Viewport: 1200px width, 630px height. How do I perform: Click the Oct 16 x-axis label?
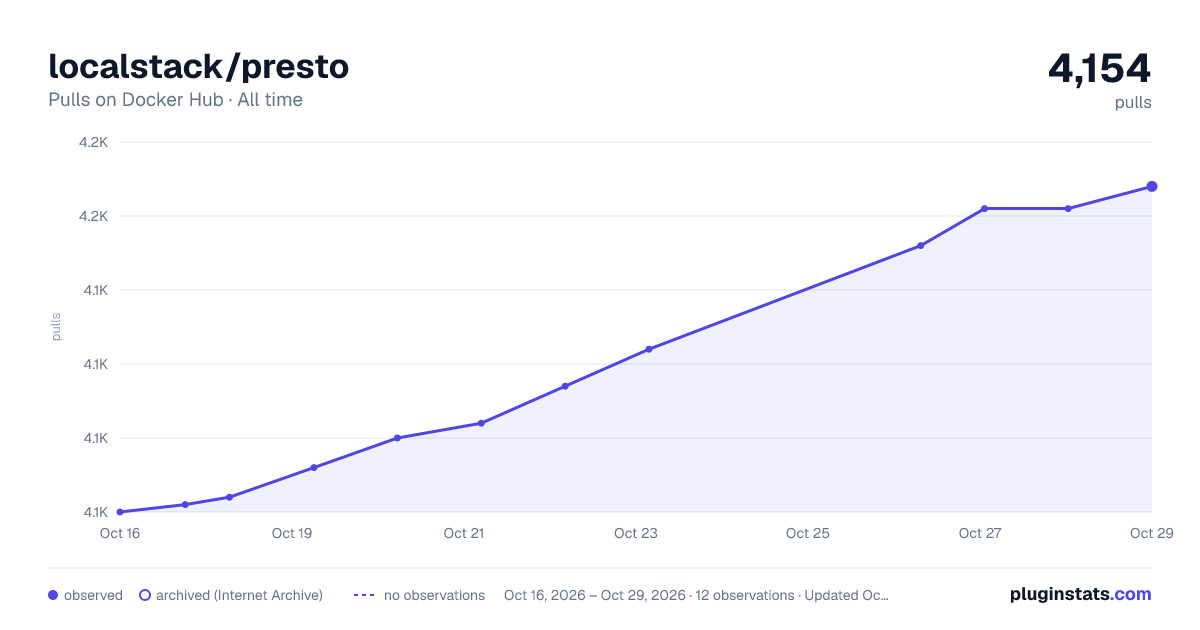click(x=119, y=533)
